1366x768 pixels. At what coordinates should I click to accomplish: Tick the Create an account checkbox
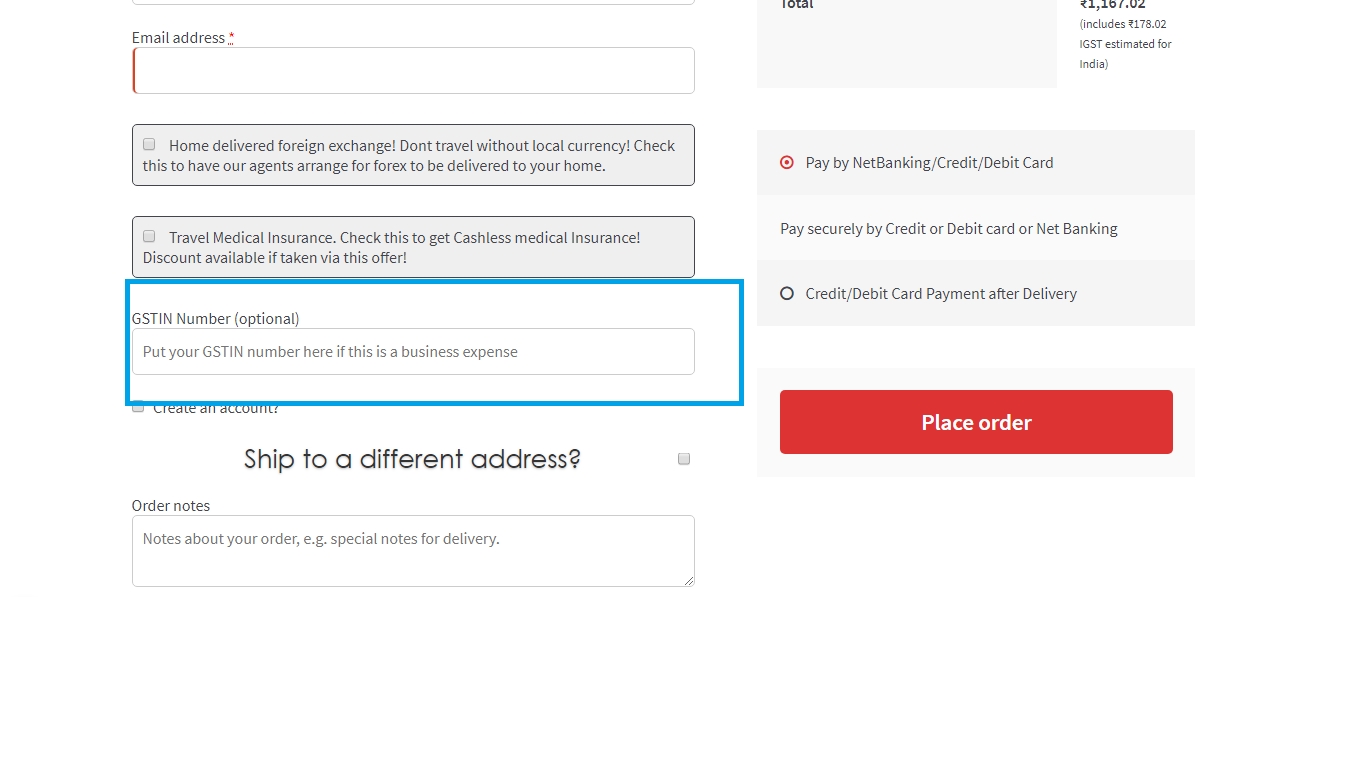pyautogui.click(x=138, y=406)
